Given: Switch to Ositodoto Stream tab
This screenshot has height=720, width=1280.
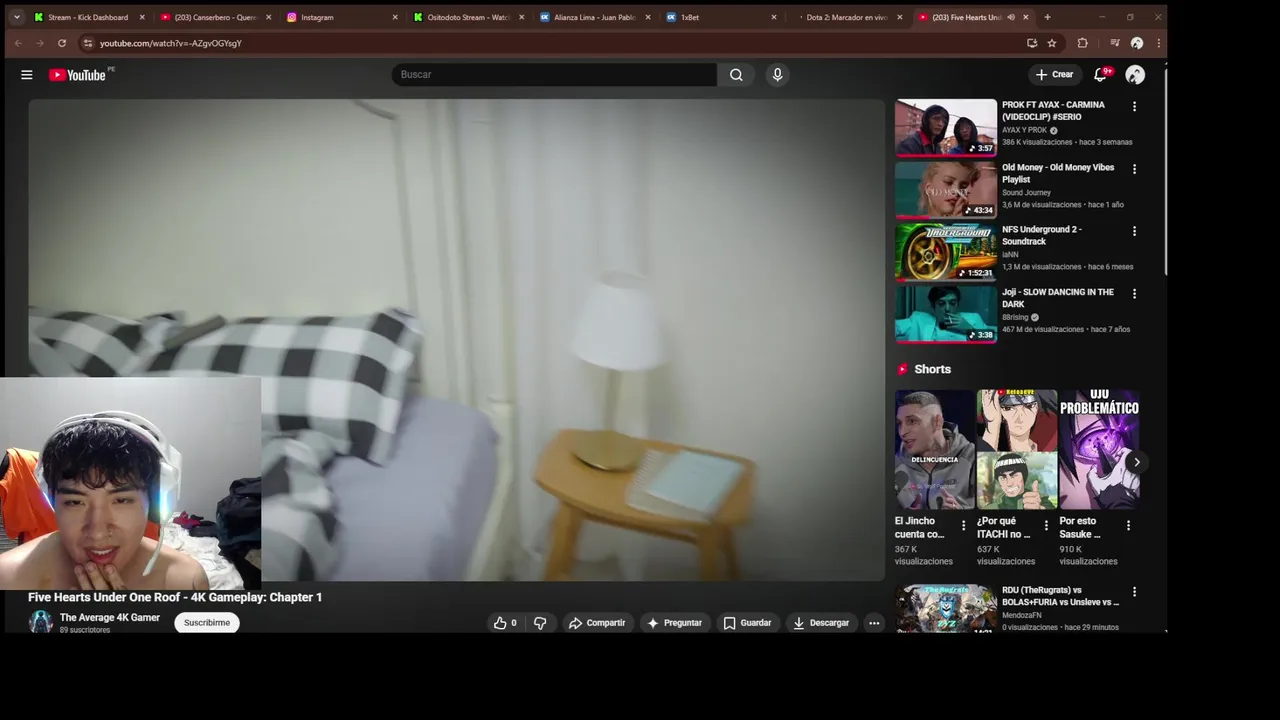Looking at the screenshot, I should [x=467, y=17].
